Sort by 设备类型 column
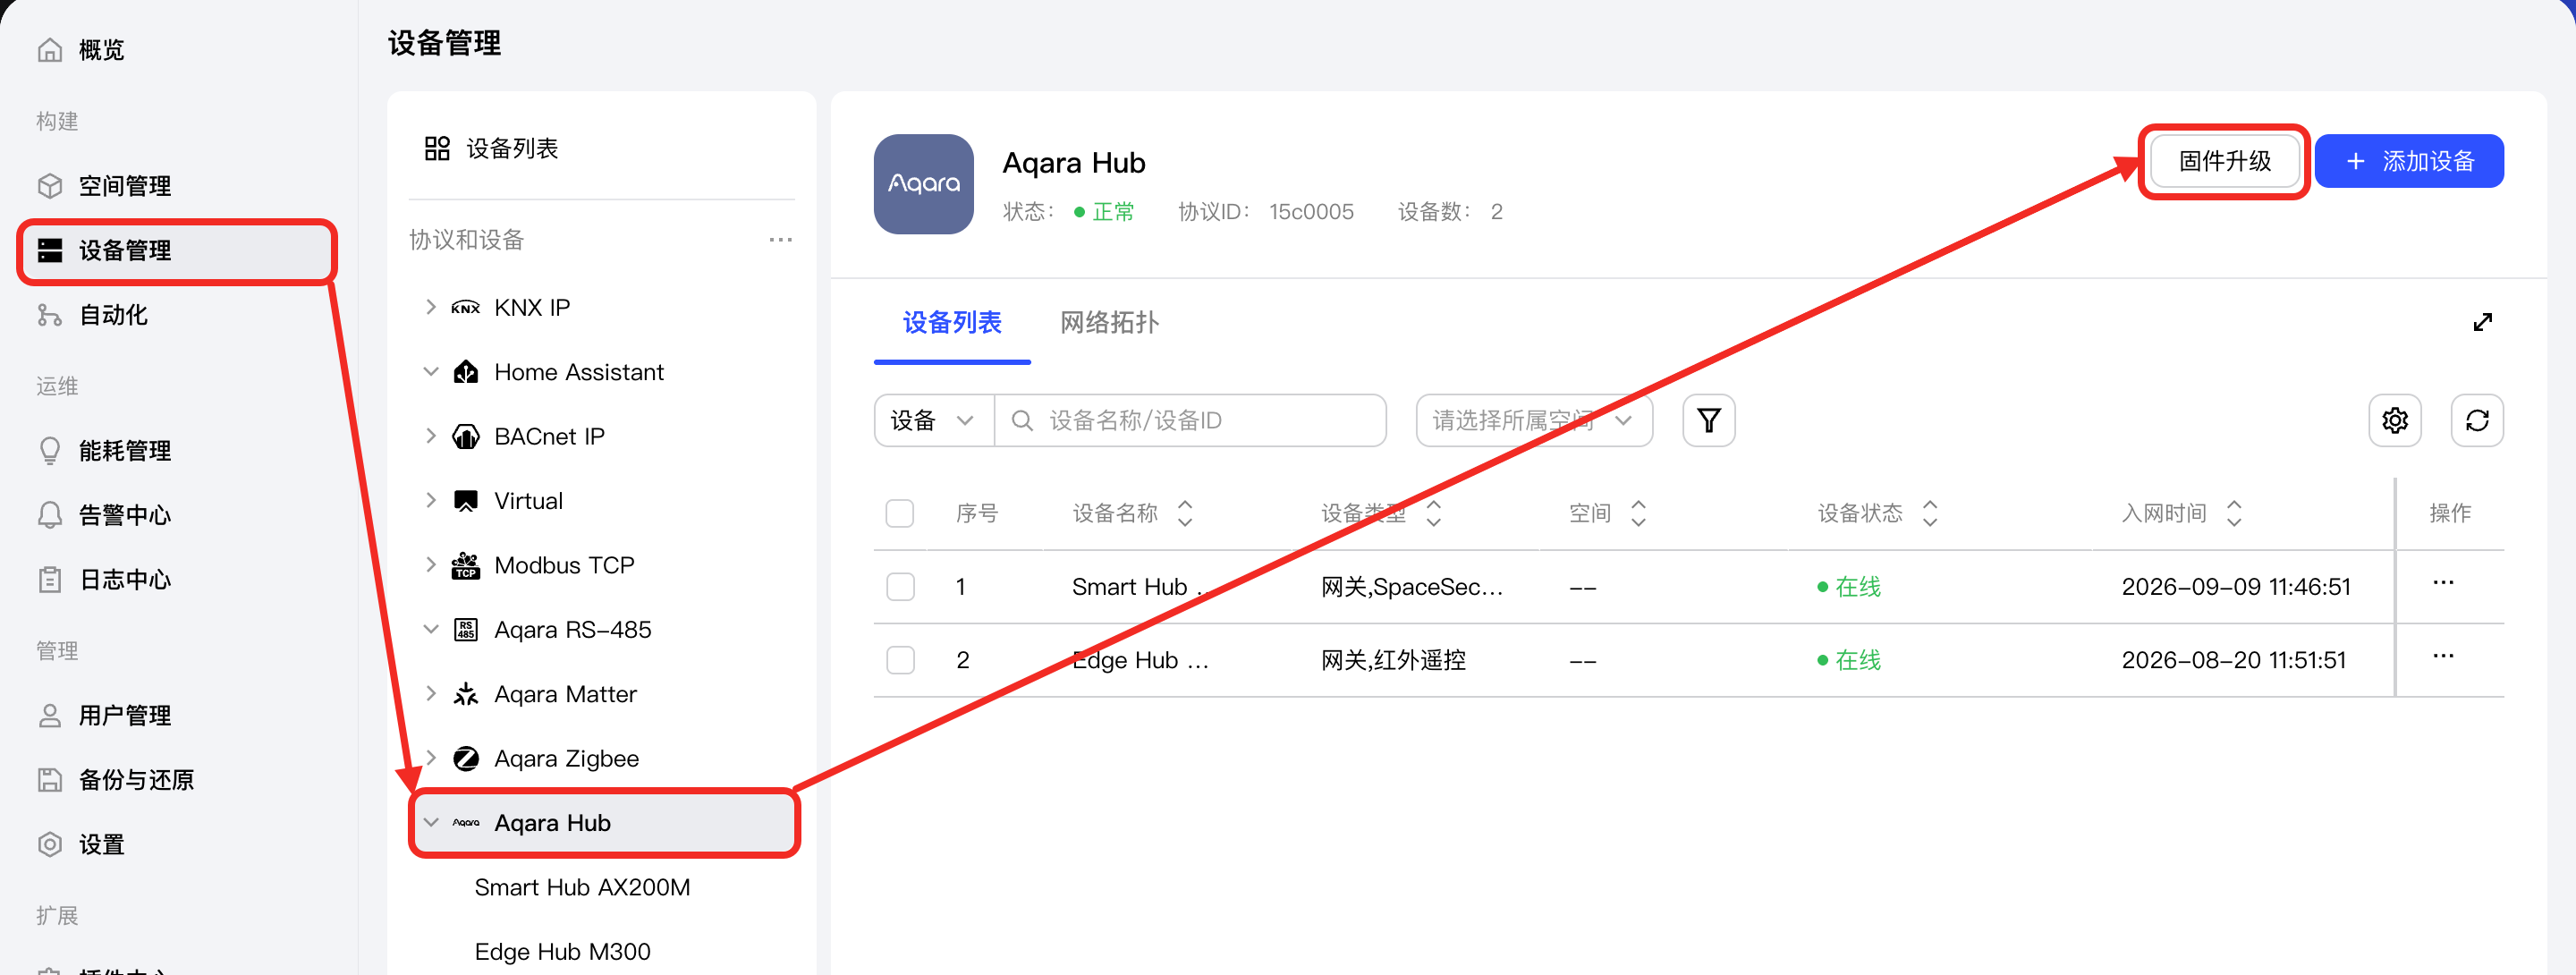This screenshot has width=2576, height=975. (1433, 513)
